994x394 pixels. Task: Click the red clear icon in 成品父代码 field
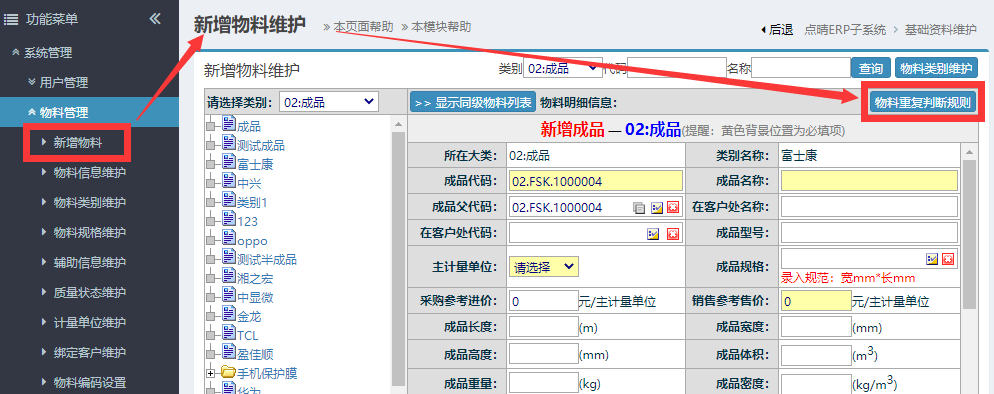(673, 207)
